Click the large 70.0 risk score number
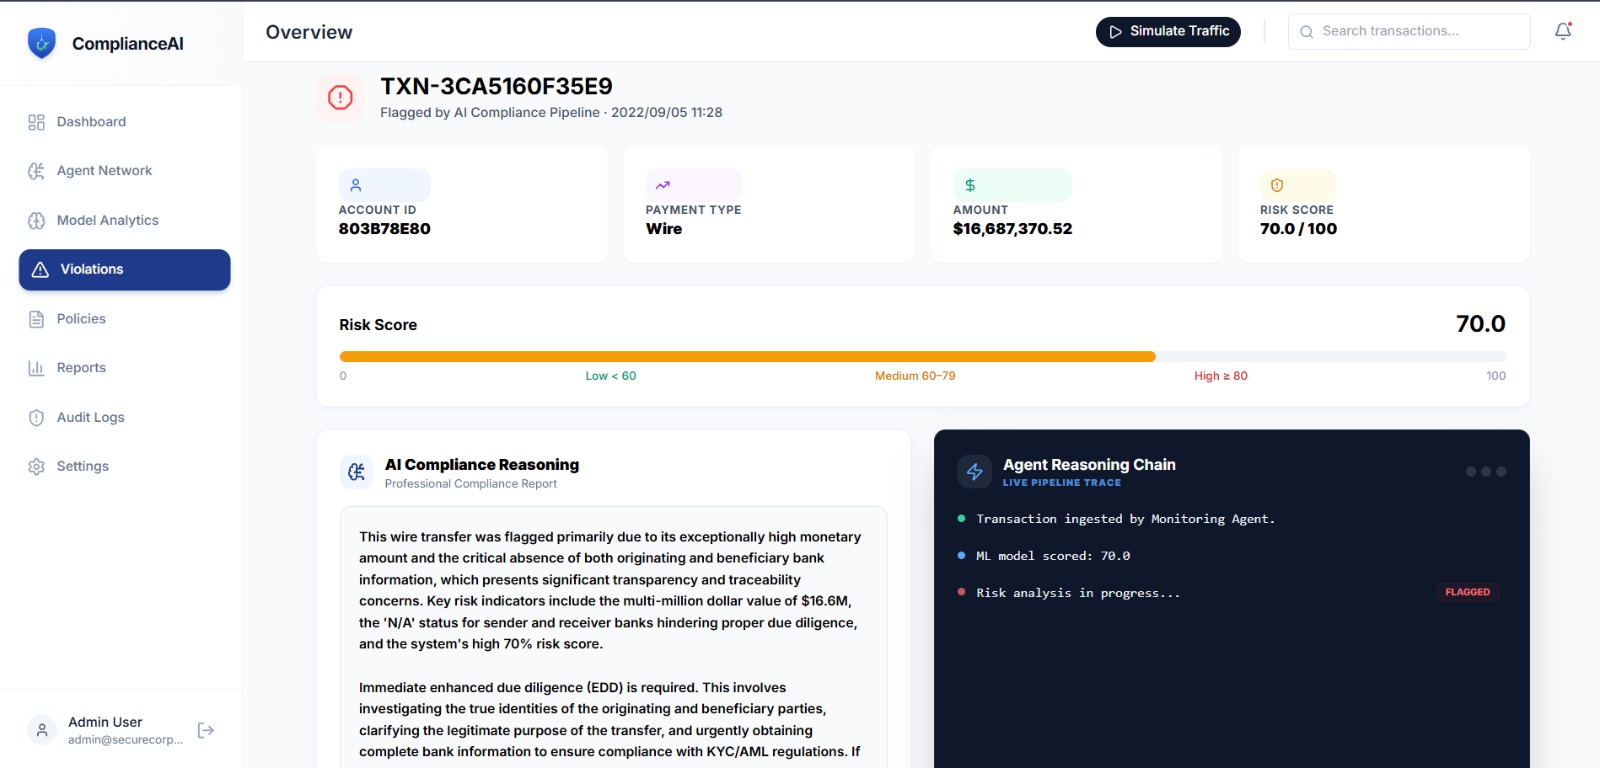 pyautogui.click(x=1481, y=324)
